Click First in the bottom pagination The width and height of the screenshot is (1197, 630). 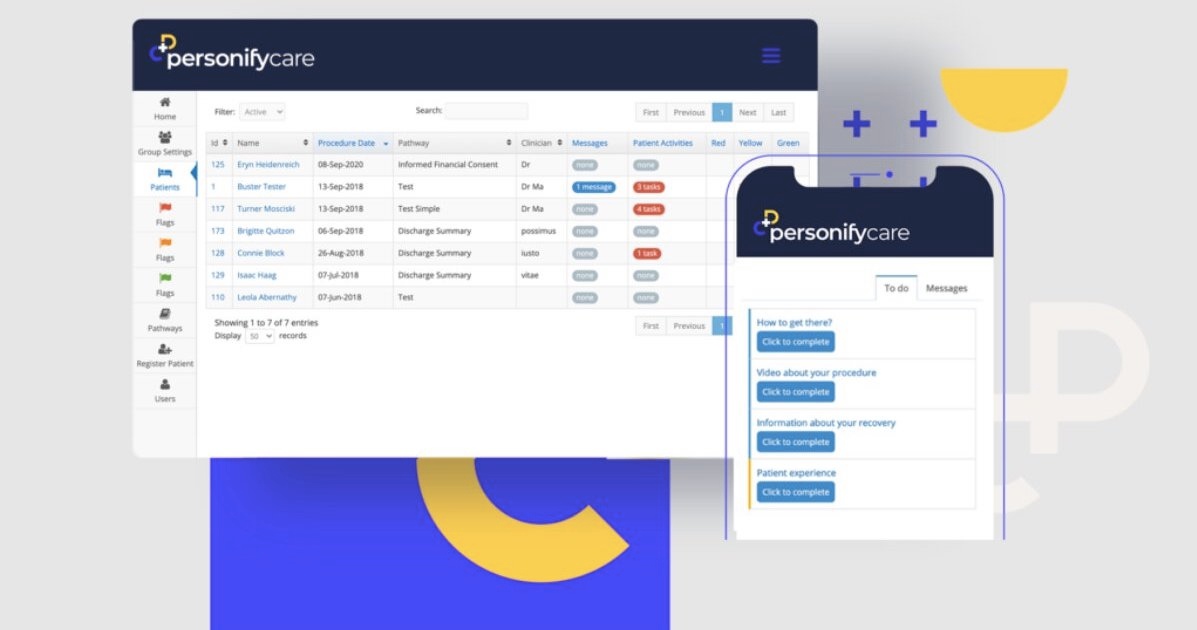tap(650, 326)
